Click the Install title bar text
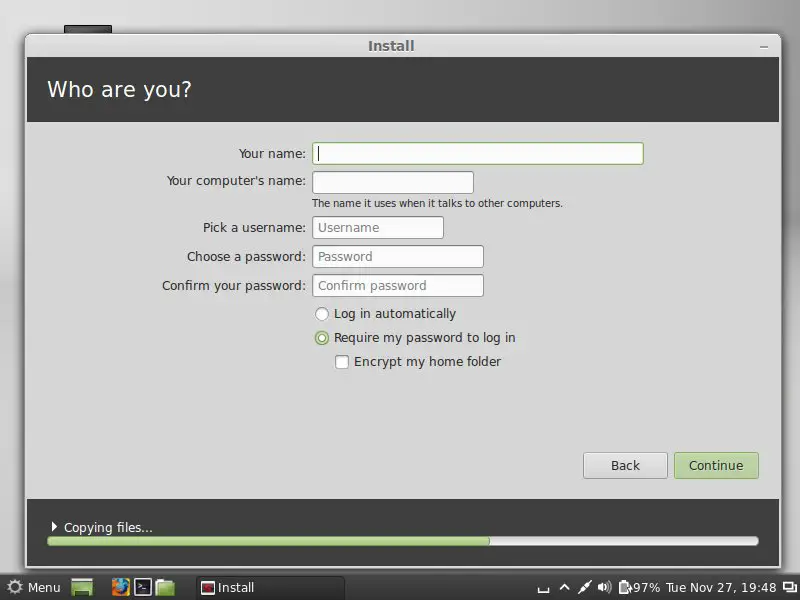Screen dimensions: 800x600 click(391, 46)
